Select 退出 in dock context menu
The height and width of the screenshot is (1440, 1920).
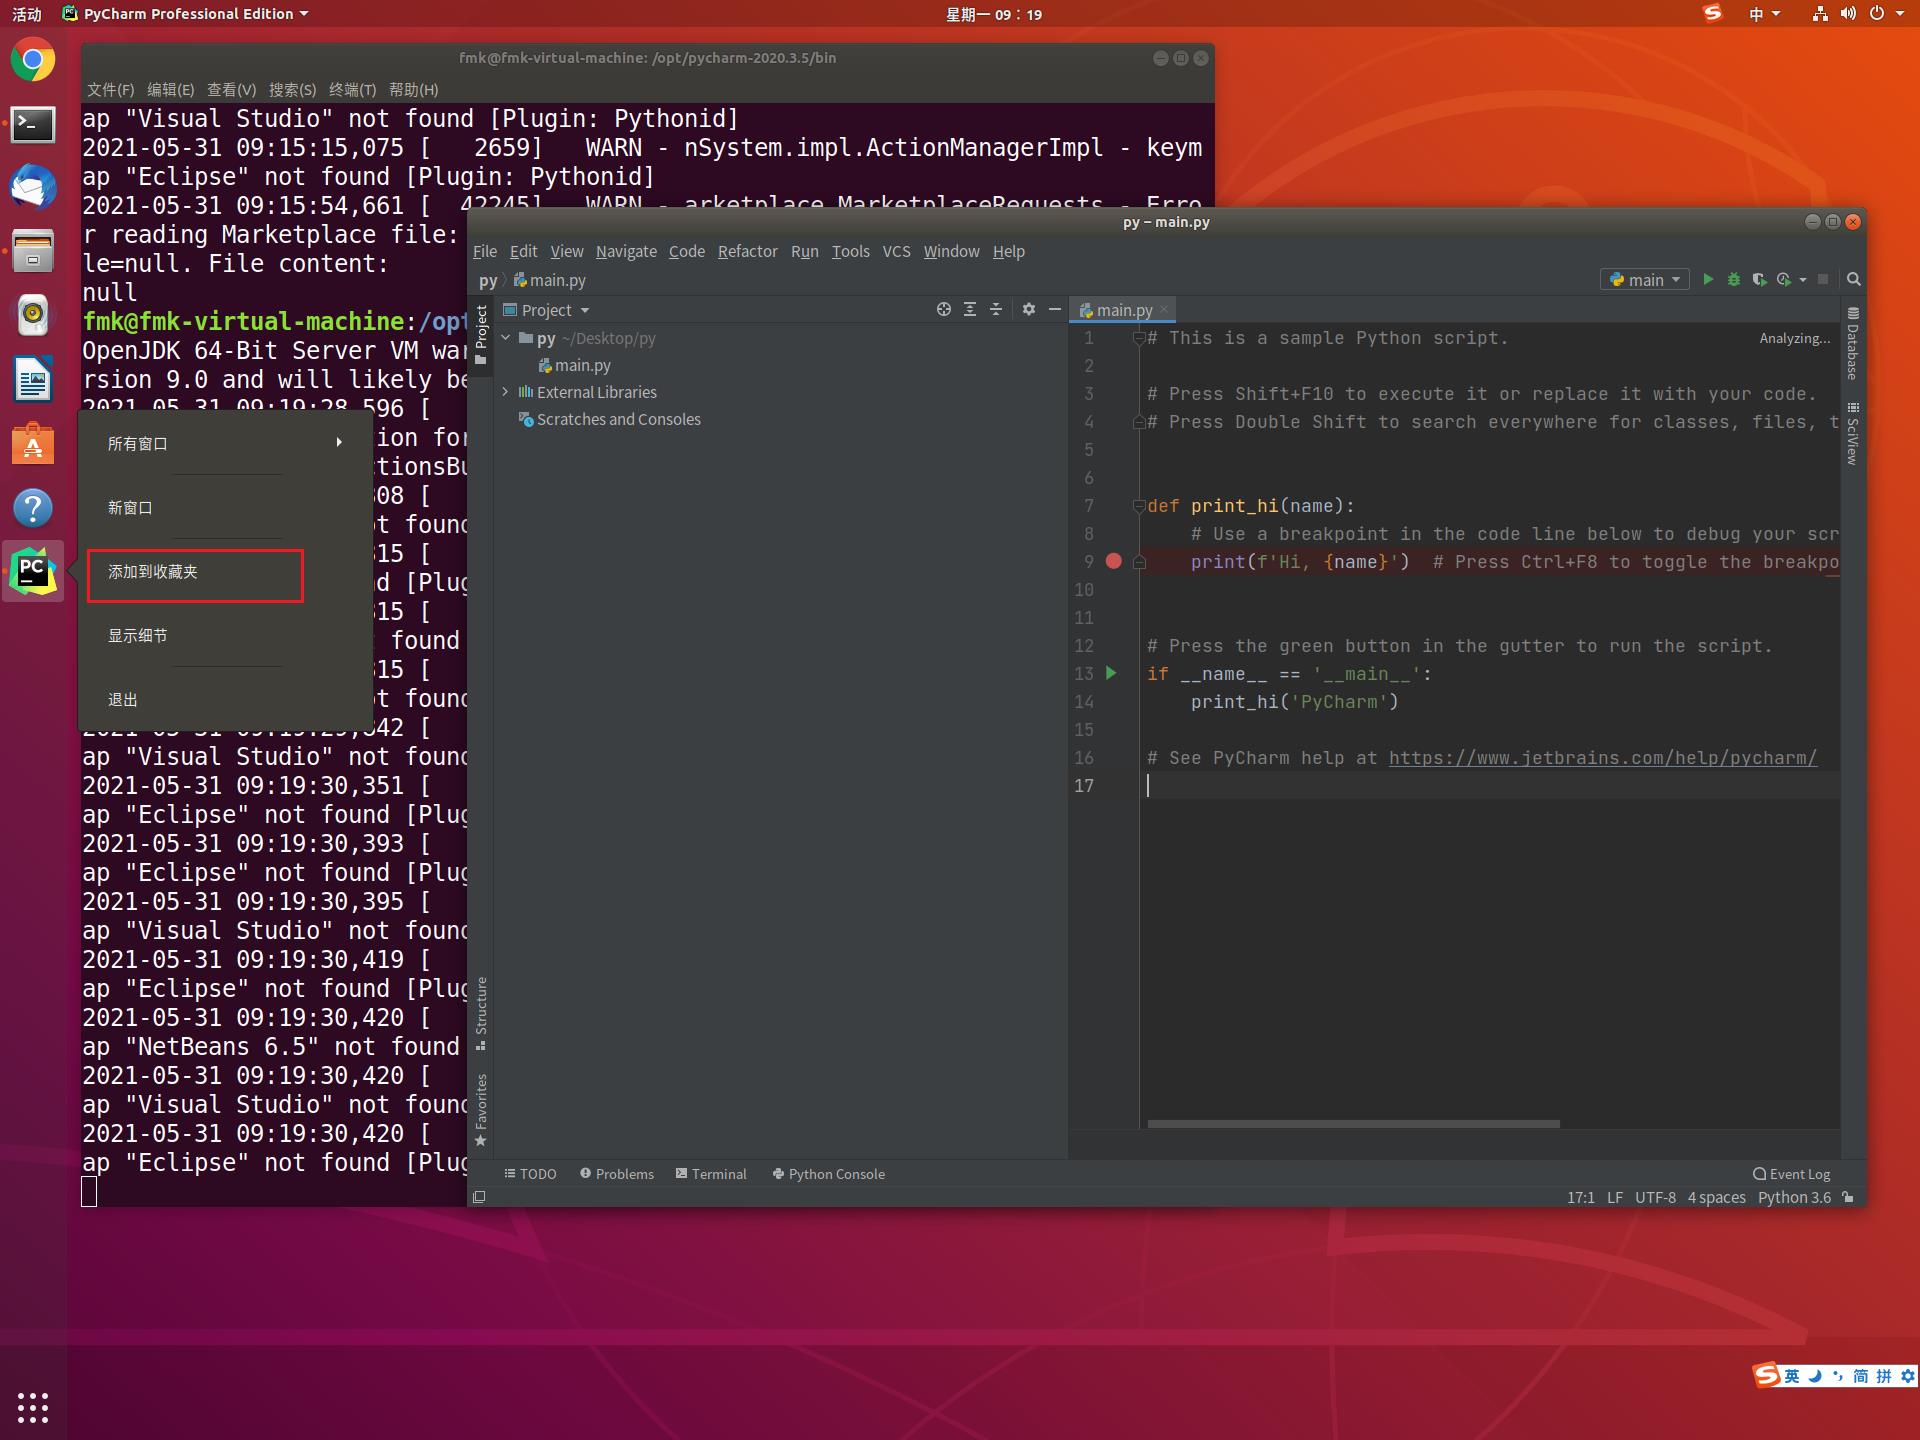click(x=123, y=700)
